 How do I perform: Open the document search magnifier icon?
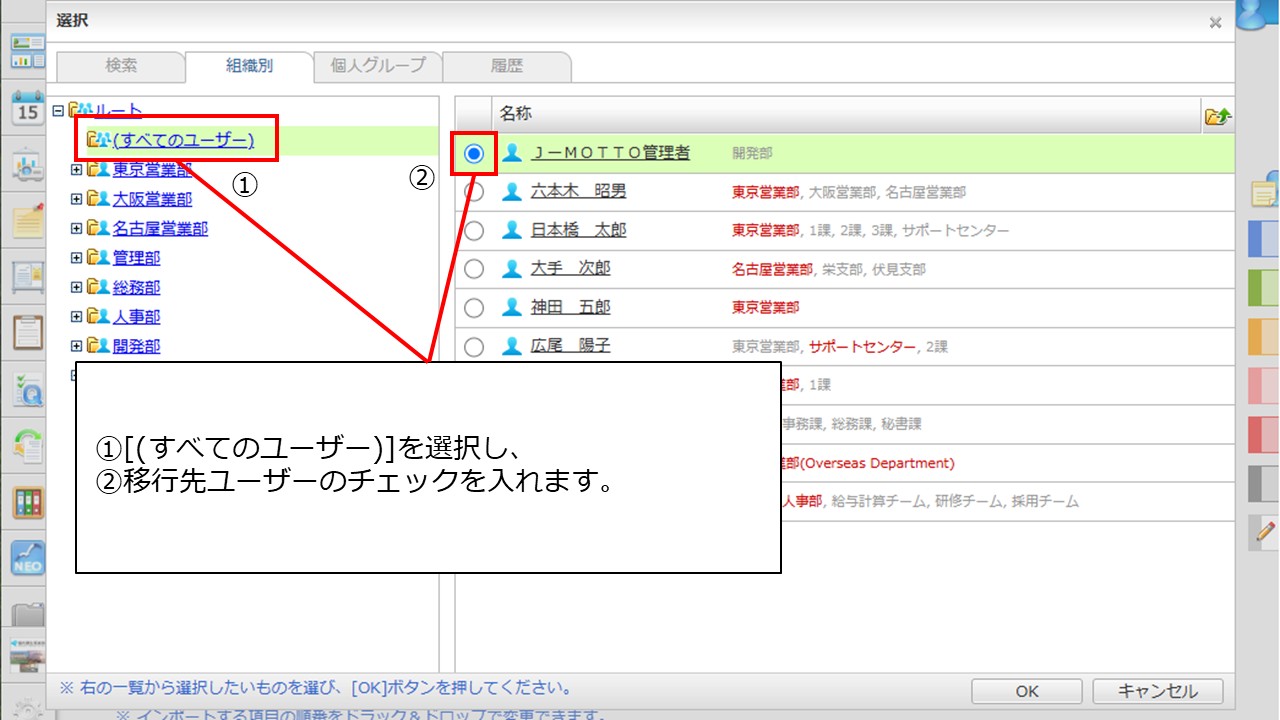pyautogui.click(x=27, y=390)
